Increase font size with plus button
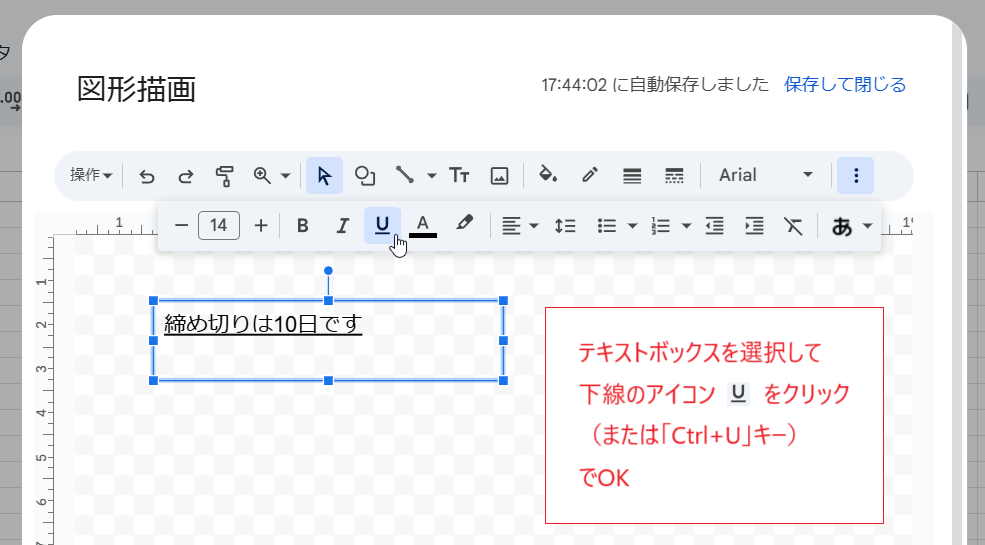985x545 pixels. (261, 225)
